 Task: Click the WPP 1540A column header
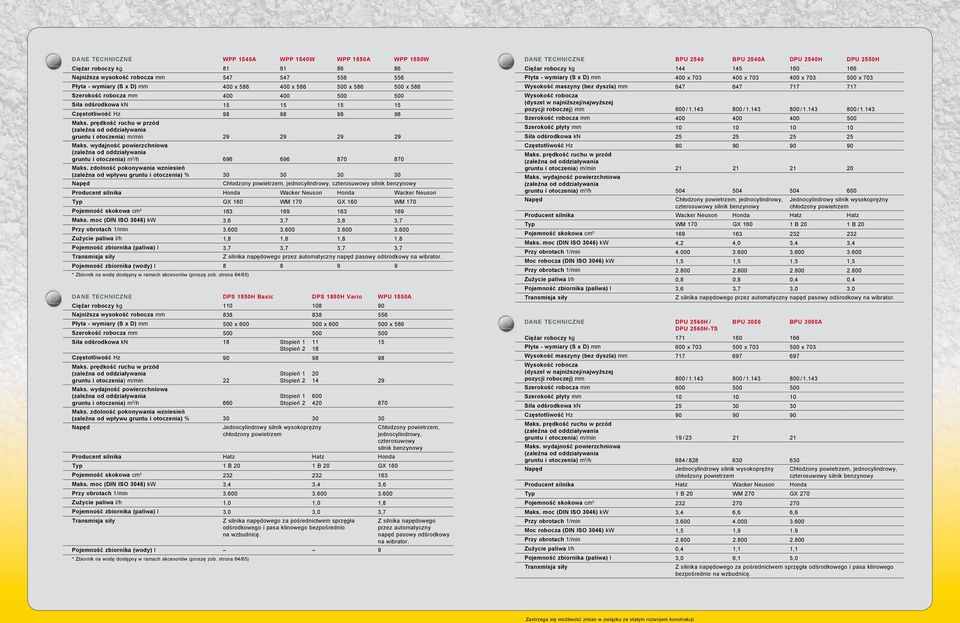(x=239, y=59)
